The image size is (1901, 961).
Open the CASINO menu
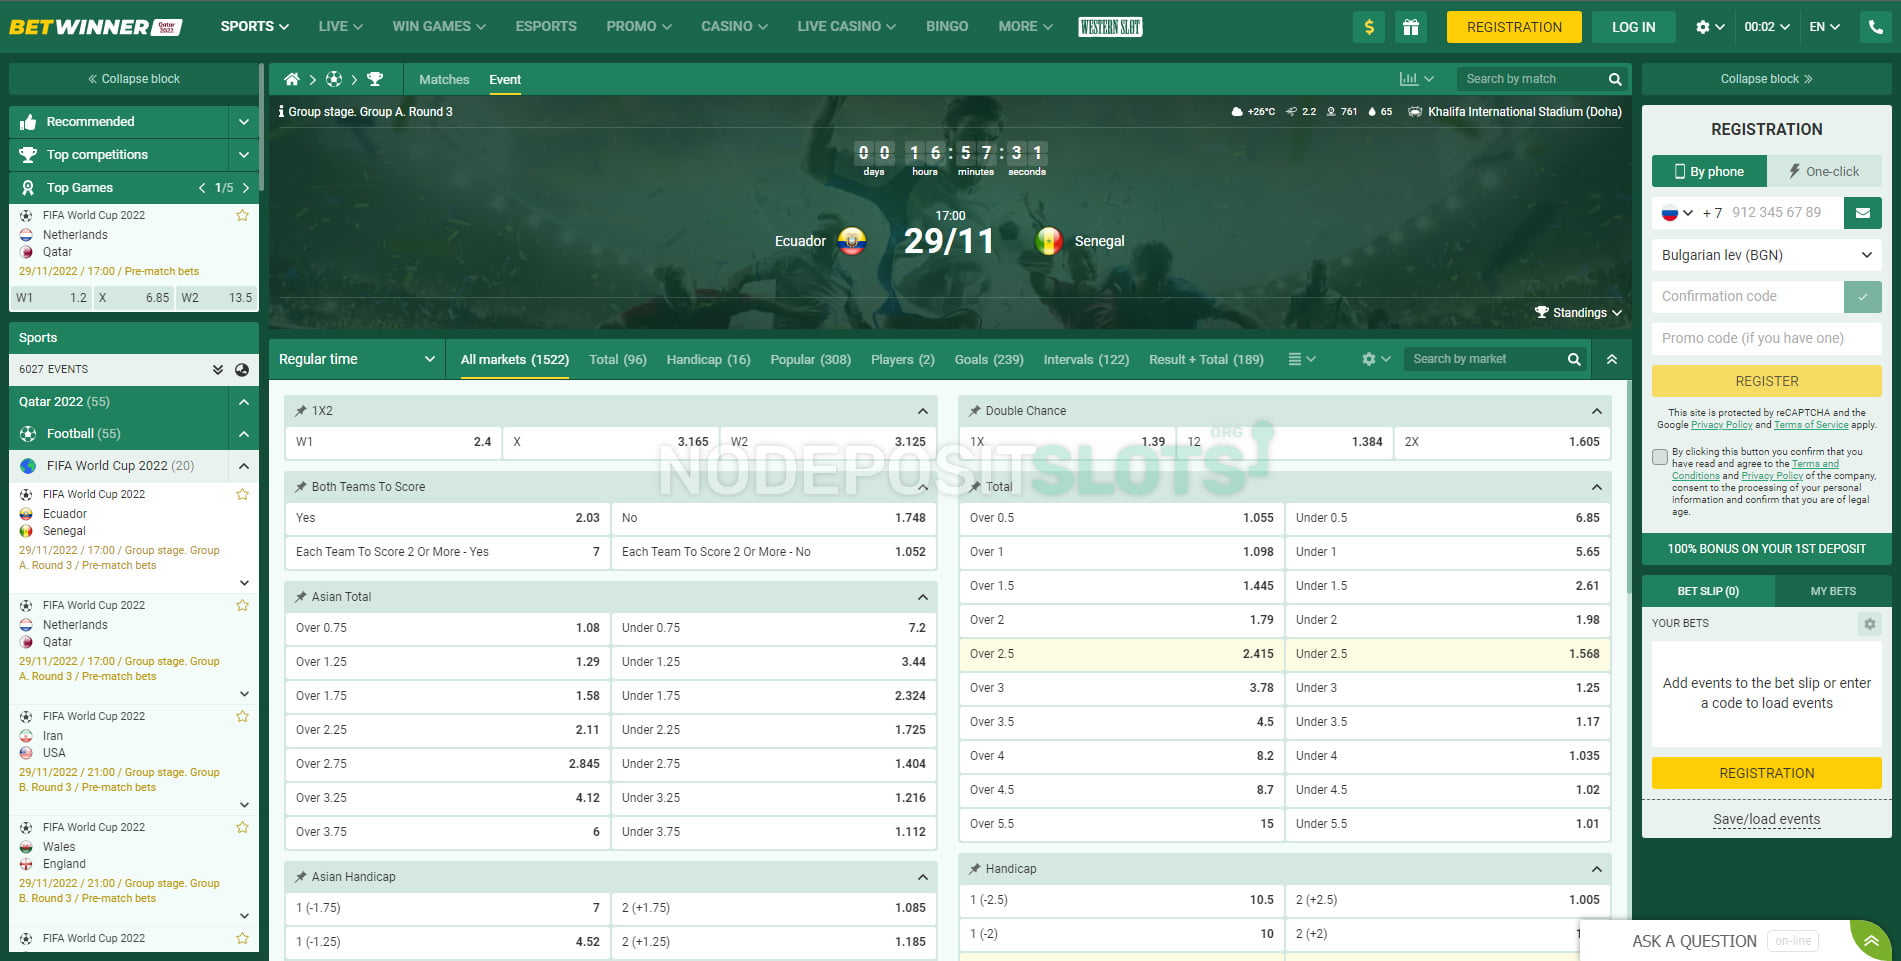(734, 27)
